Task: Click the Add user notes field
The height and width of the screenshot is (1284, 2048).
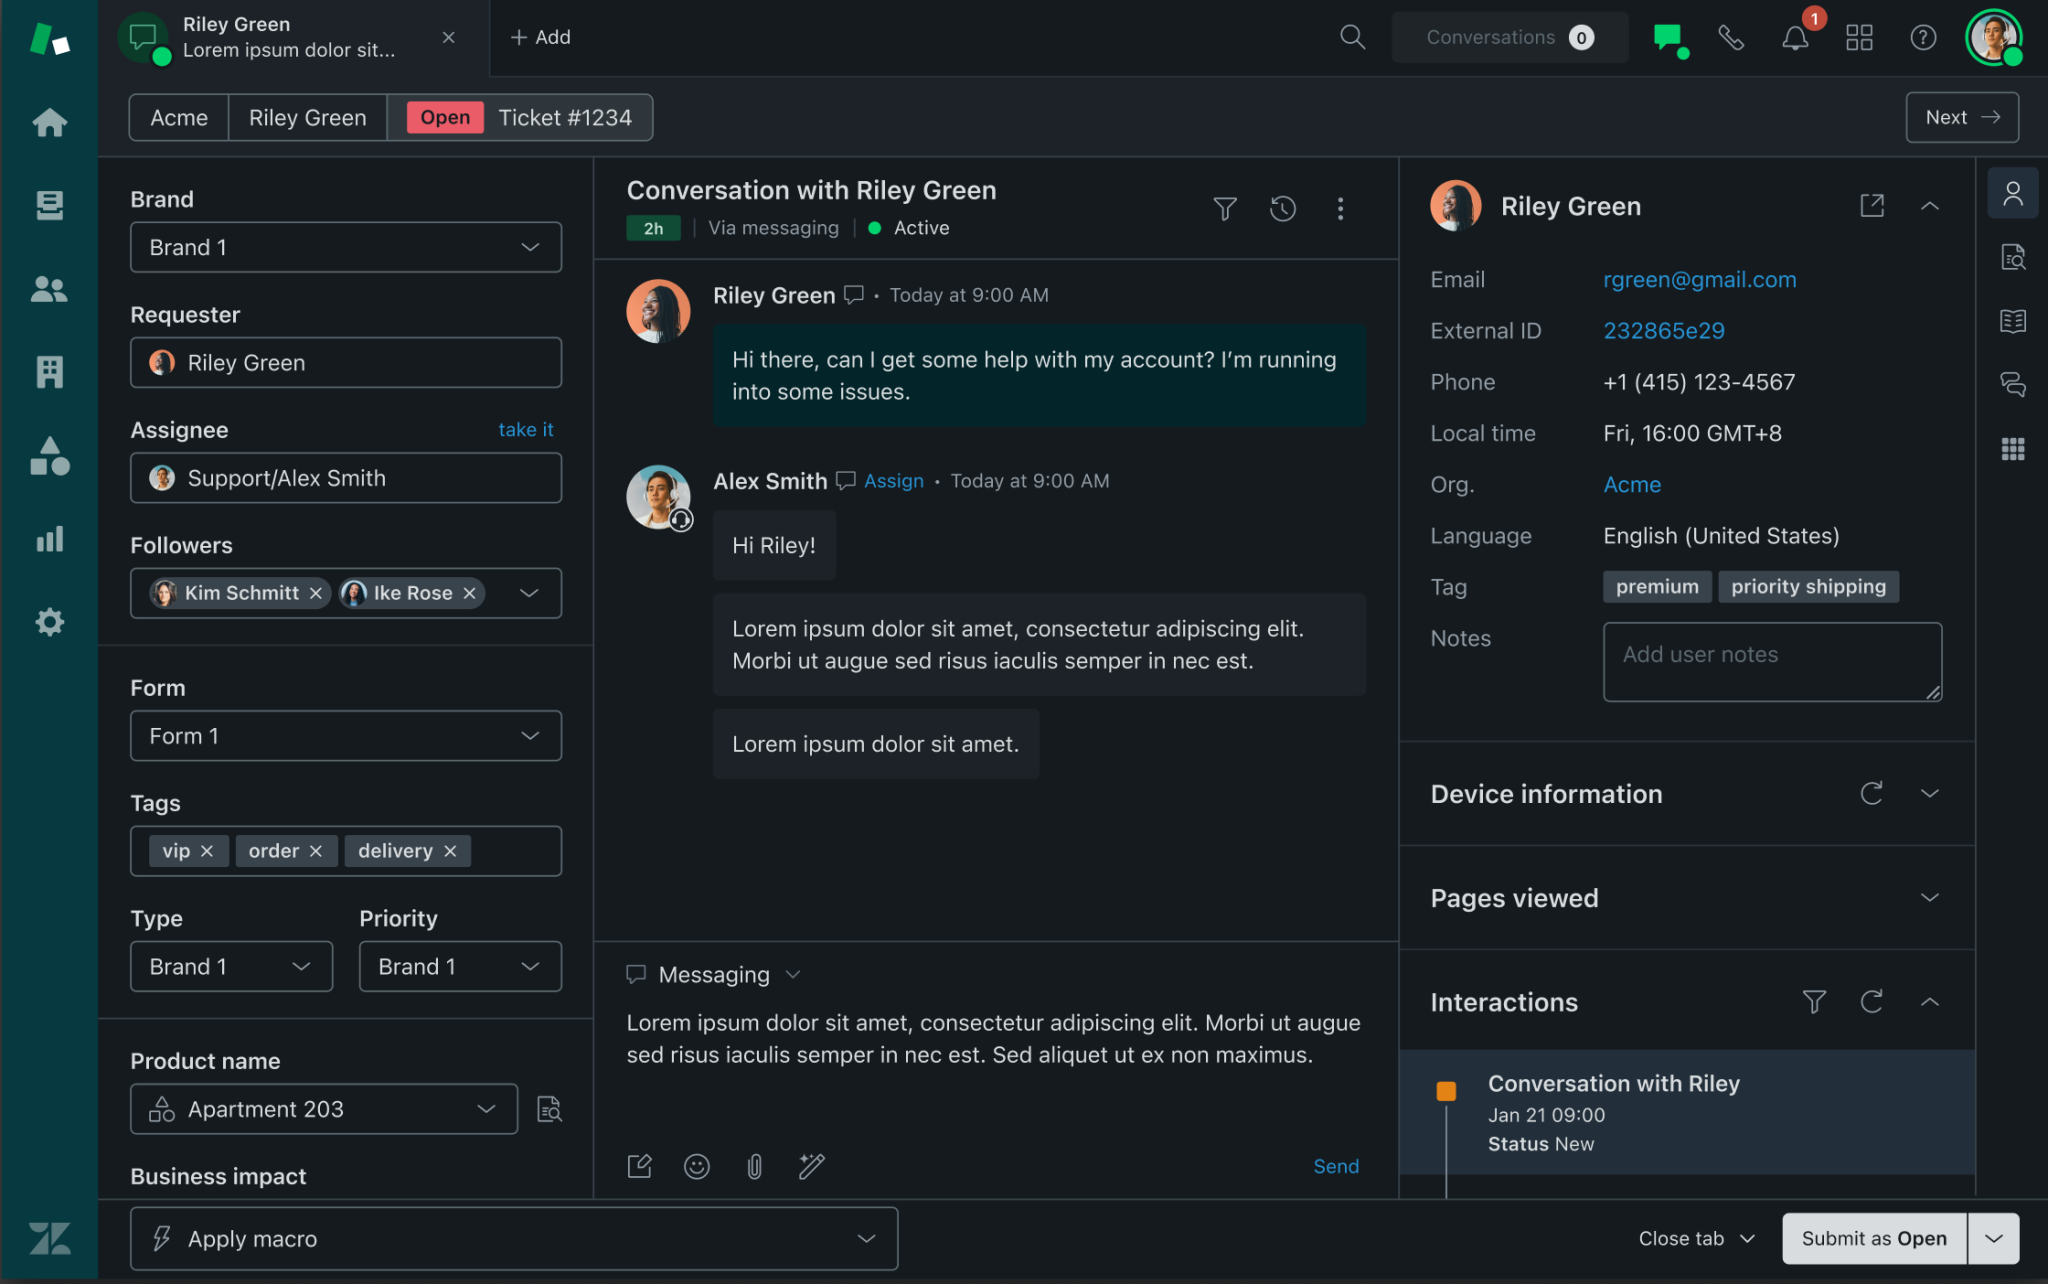Action: tap(1771, 661)
